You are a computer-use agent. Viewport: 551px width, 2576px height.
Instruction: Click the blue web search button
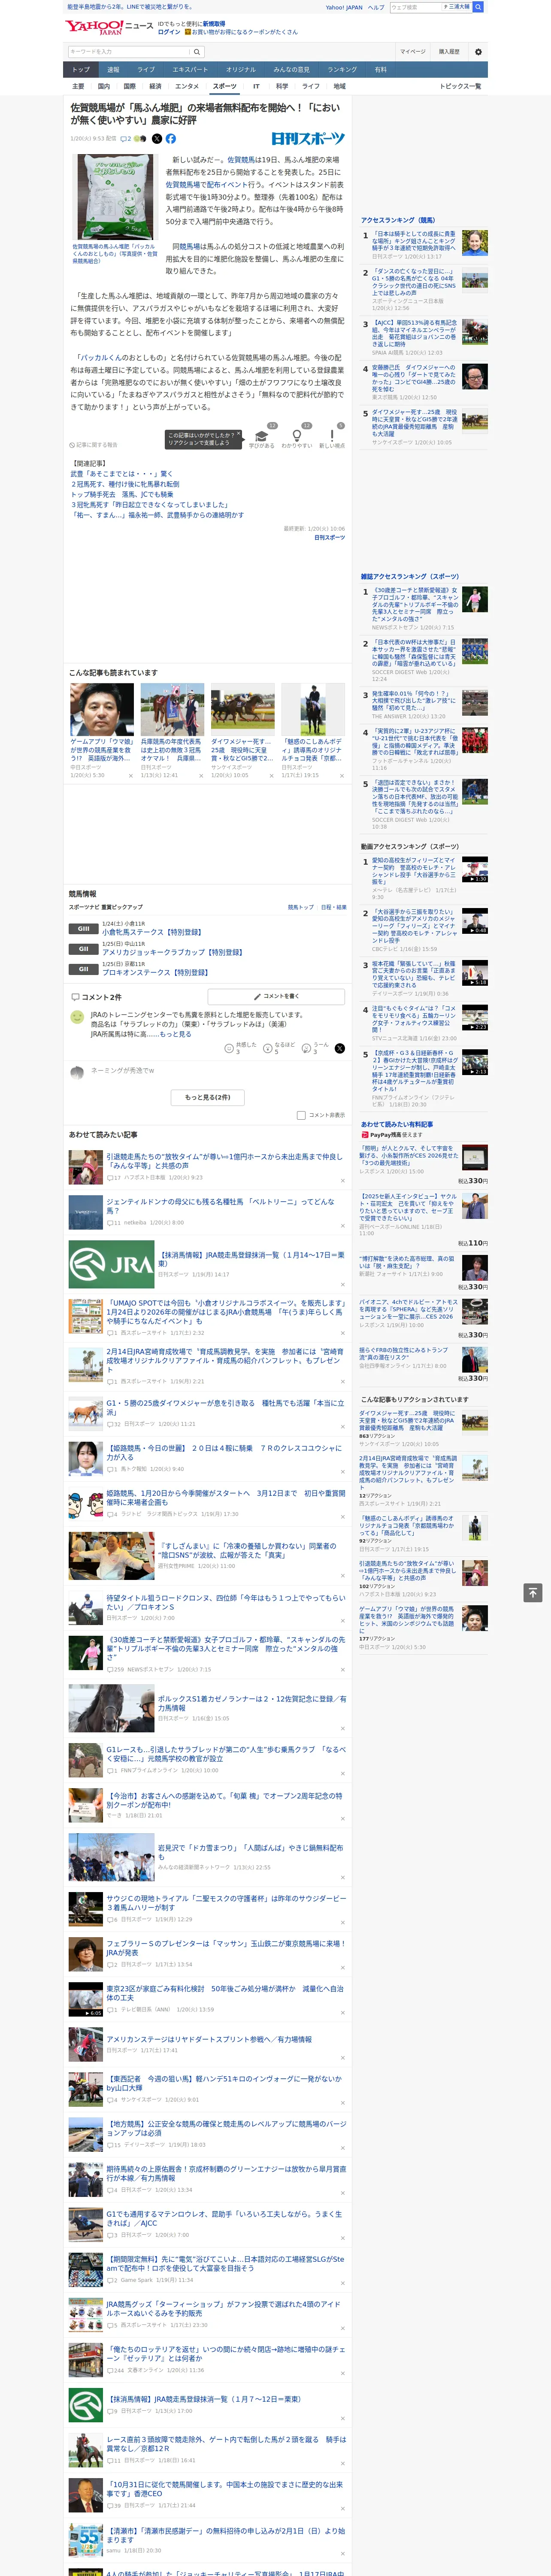coord(478,7)
